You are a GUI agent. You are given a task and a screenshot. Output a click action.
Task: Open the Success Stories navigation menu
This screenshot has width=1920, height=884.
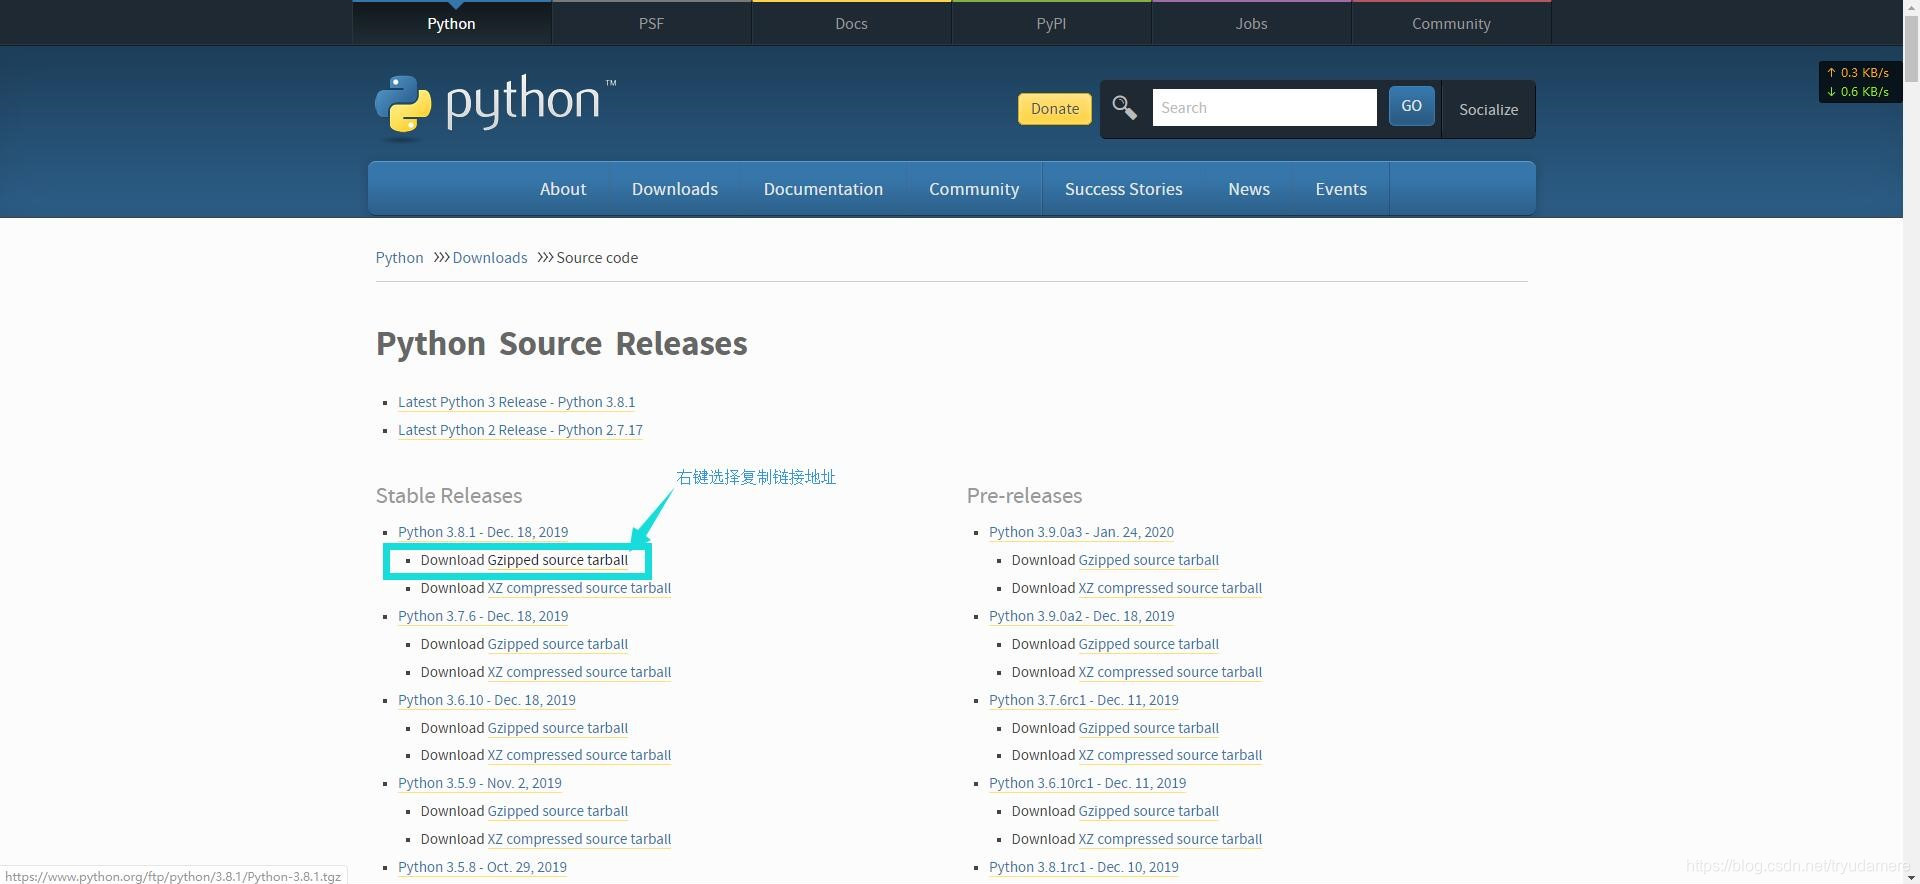1123,189
